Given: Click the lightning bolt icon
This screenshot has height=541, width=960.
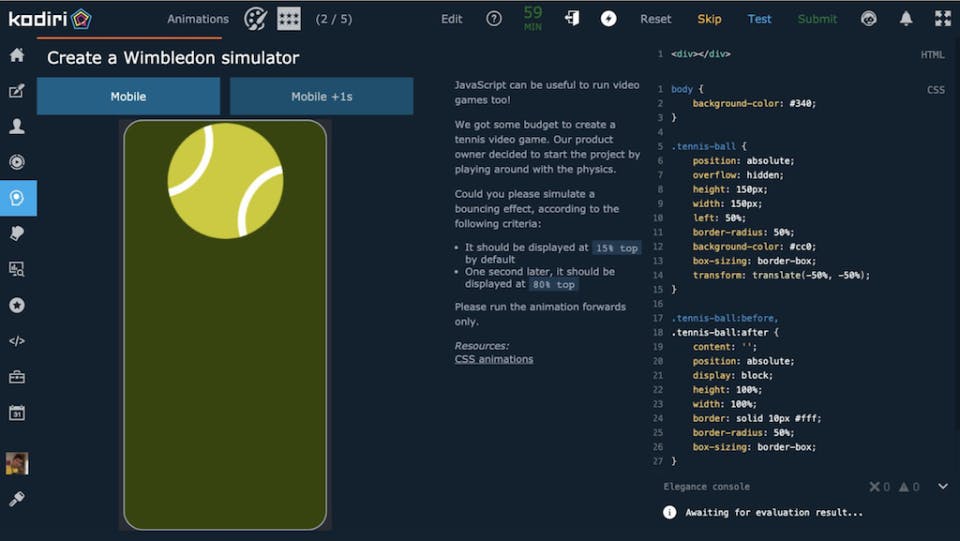Looking at the screenshot, I should coord(608,18).
